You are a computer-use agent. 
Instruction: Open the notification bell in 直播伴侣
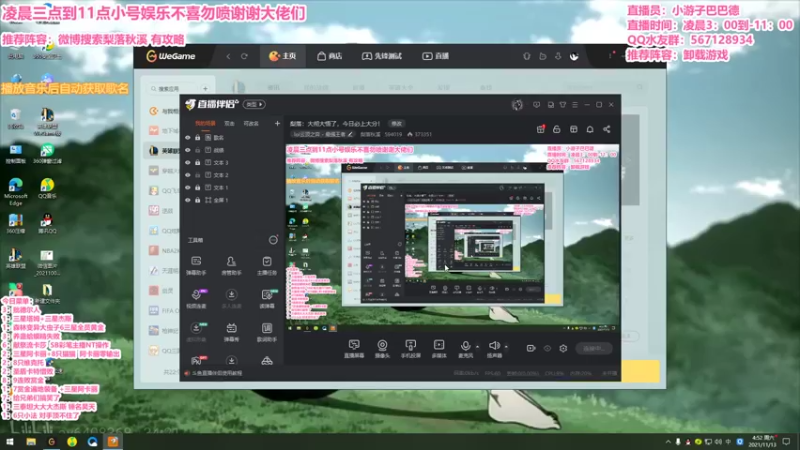[x=590, y=129]
